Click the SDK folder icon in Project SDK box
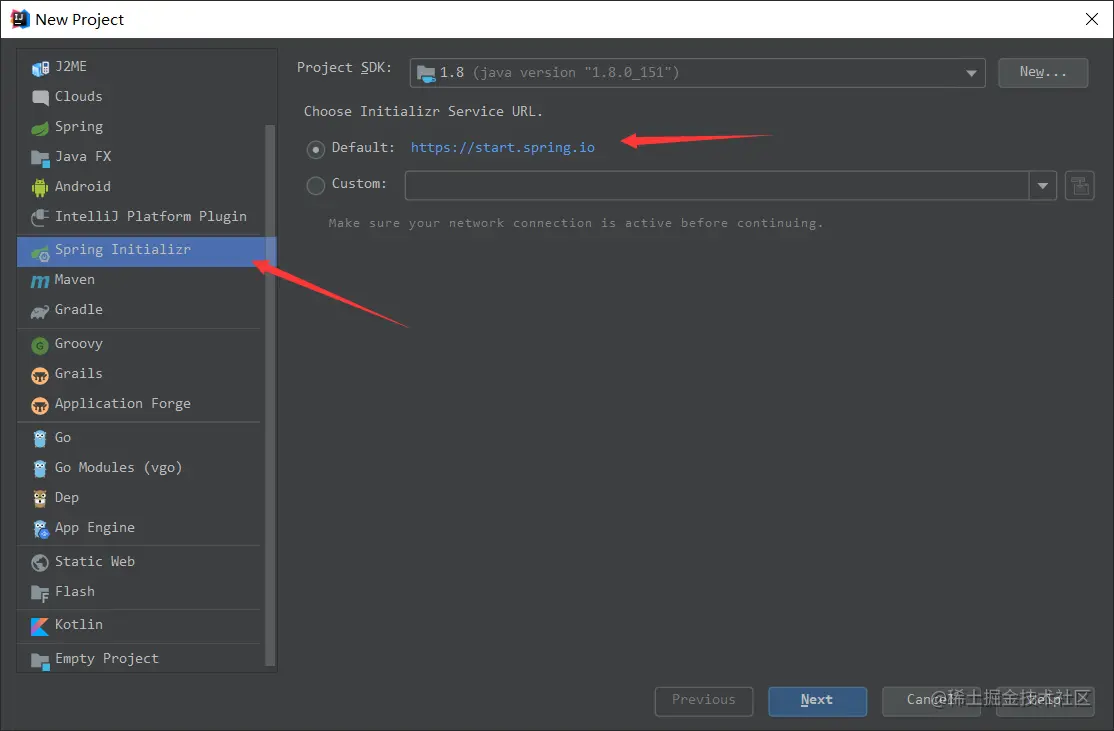 point(426,73)
